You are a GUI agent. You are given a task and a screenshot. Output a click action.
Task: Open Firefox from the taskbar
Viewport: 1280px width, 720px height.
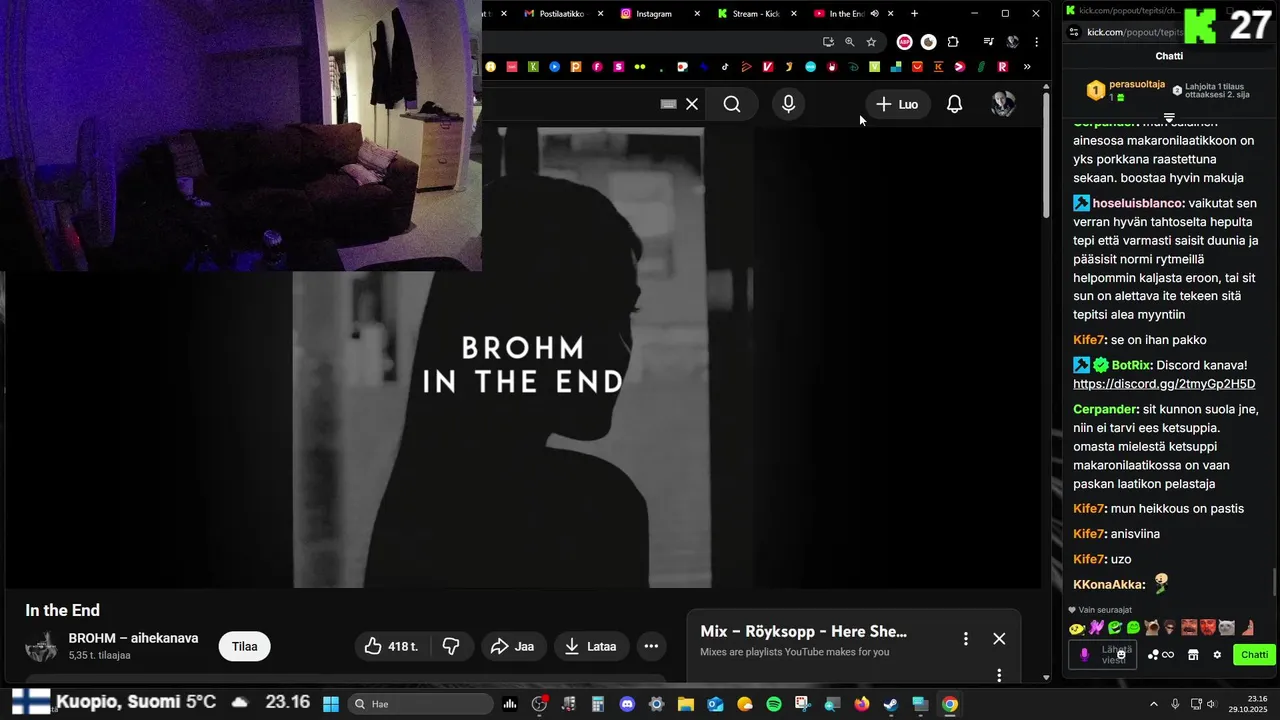862,704
